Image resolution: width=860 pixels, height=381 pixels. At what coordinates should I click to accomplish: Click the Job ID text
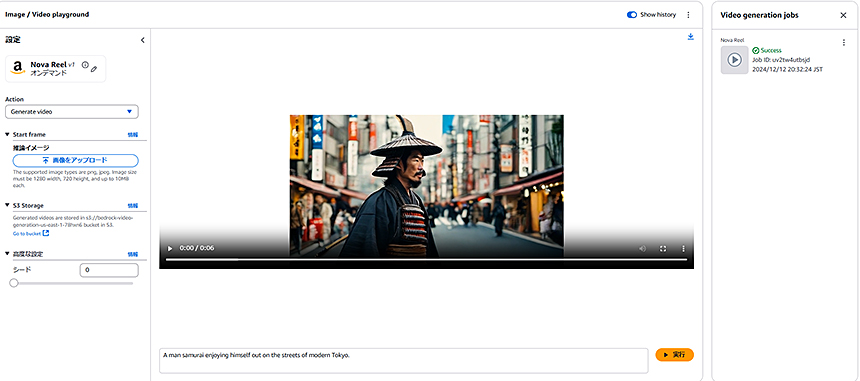781,59
